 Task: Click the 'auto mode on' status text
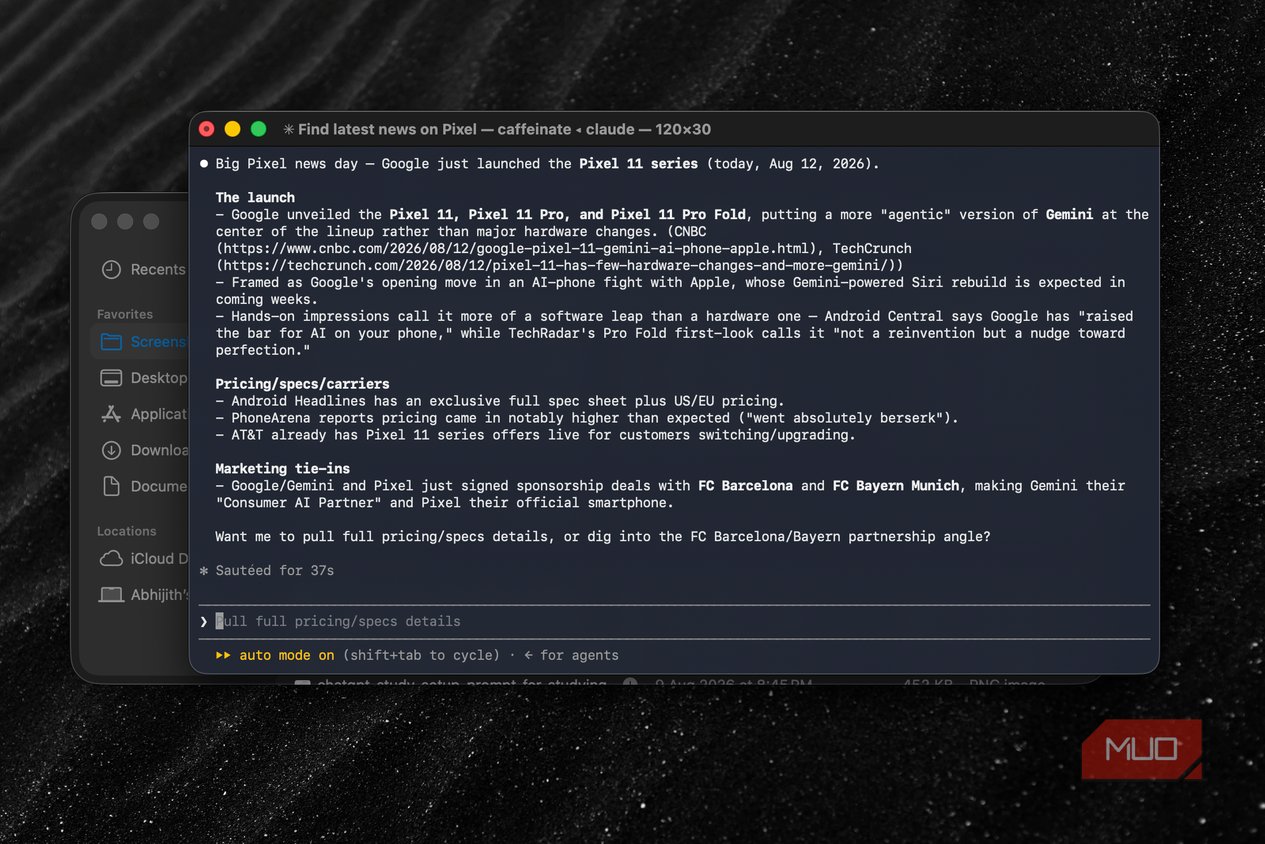pyautogui.click(x=287, y=655)
